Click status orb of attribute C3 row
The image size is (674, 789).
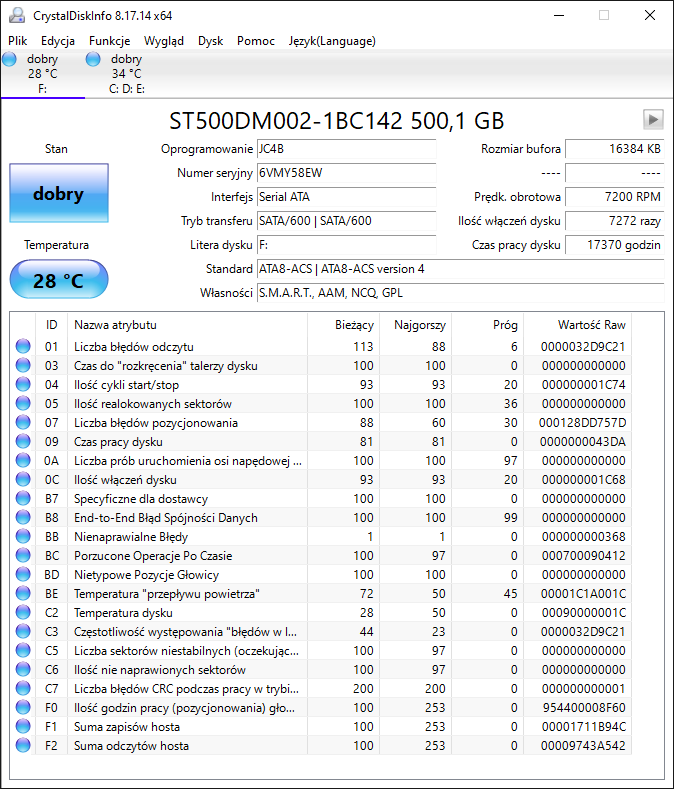coord(23,632)
